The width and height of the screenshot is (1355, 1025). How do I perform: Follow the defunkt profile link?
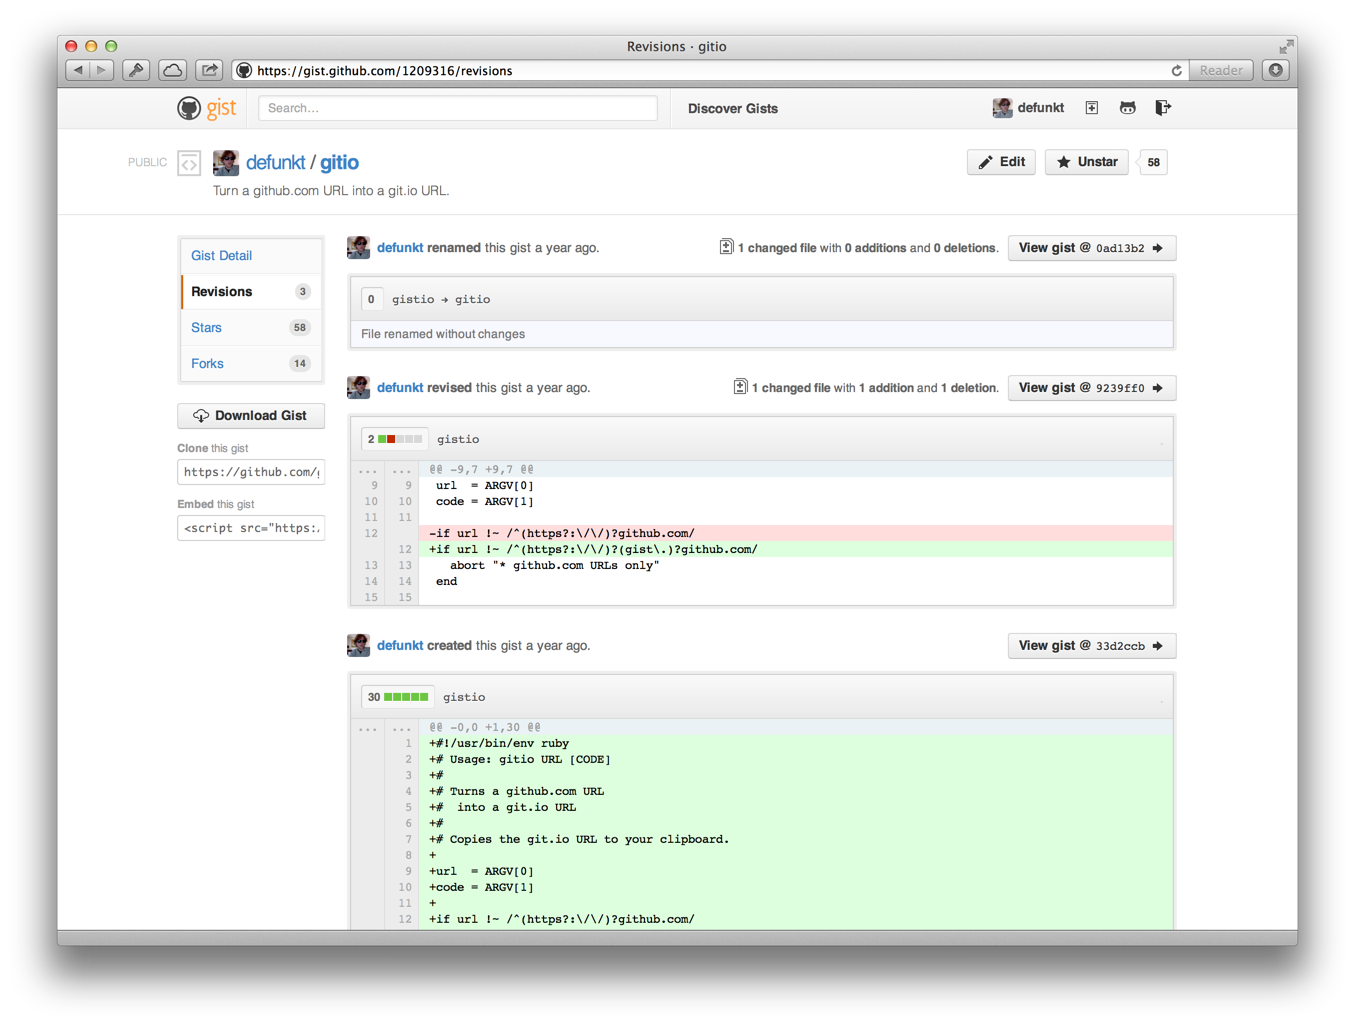(276, 161)
